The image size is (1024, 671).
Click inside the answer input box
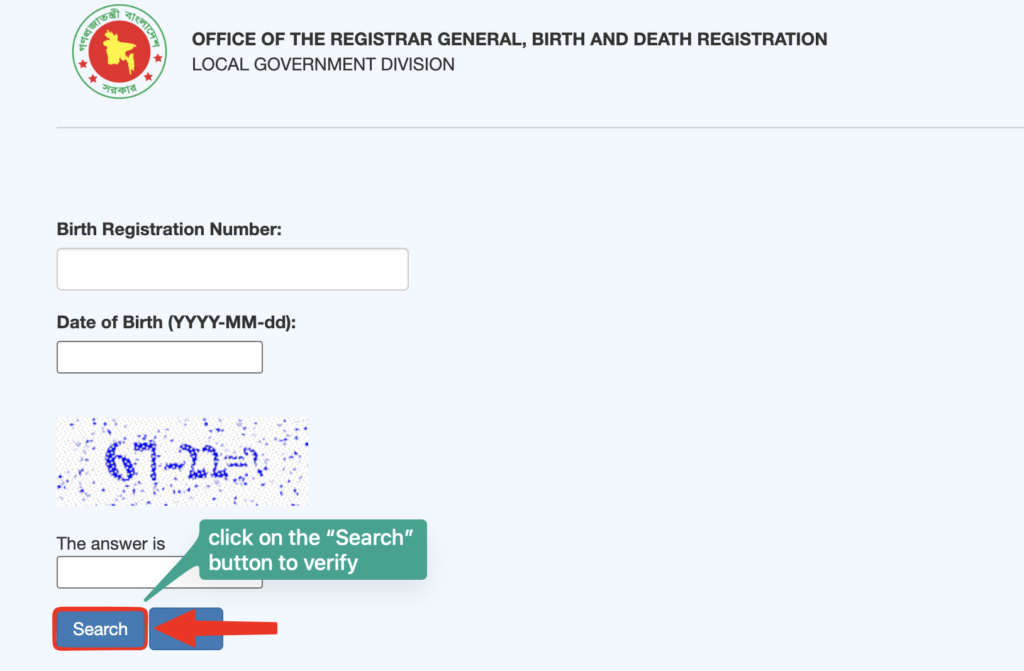[120, 572]
